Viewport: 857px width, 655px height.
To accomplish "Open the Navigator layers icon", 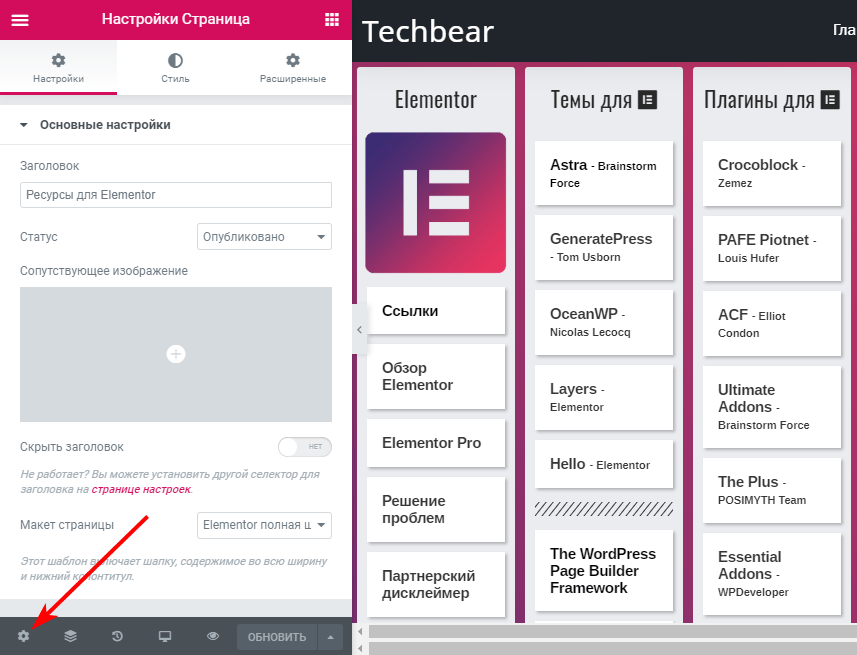I will tap(70, 636).
